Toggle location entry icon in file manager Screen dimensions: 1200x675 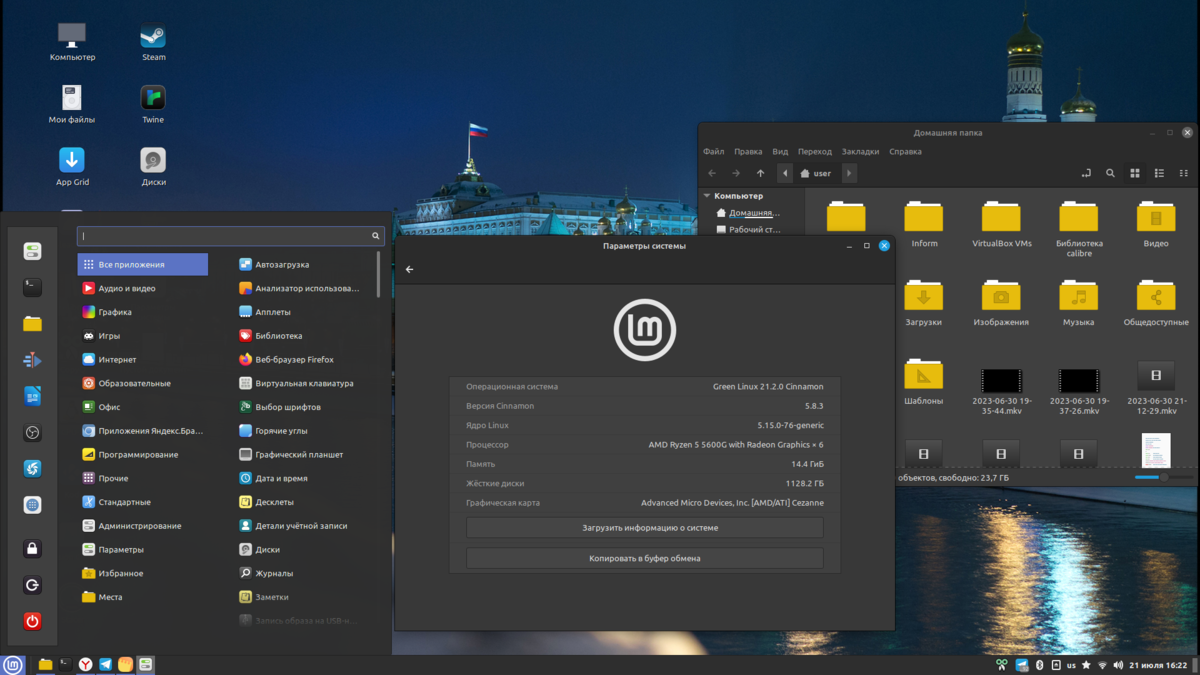pyautogui.click(x=1086, y=173)
